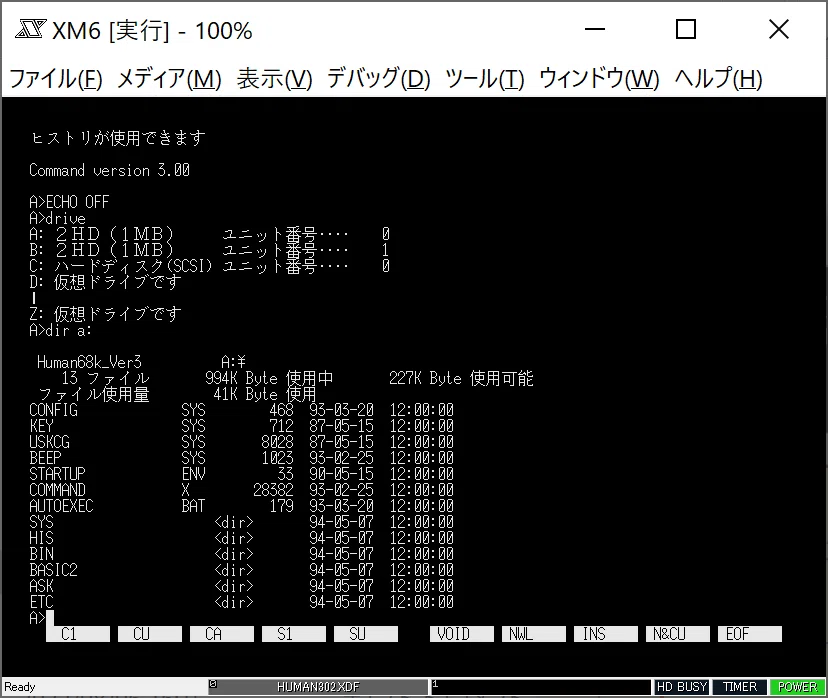The width and height of the screenshot is (828, 698).
Task: Click the XM6 application icon in title bar
Action: (x=31, y=30)
